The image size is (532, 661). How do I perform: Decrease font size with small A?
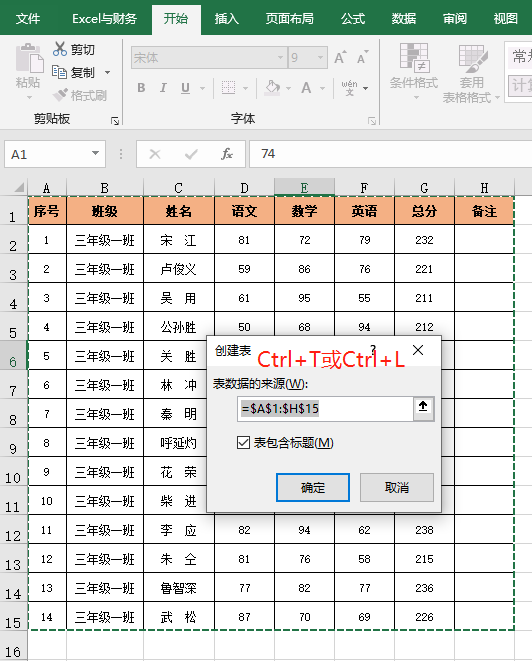[x=362, y=57]
